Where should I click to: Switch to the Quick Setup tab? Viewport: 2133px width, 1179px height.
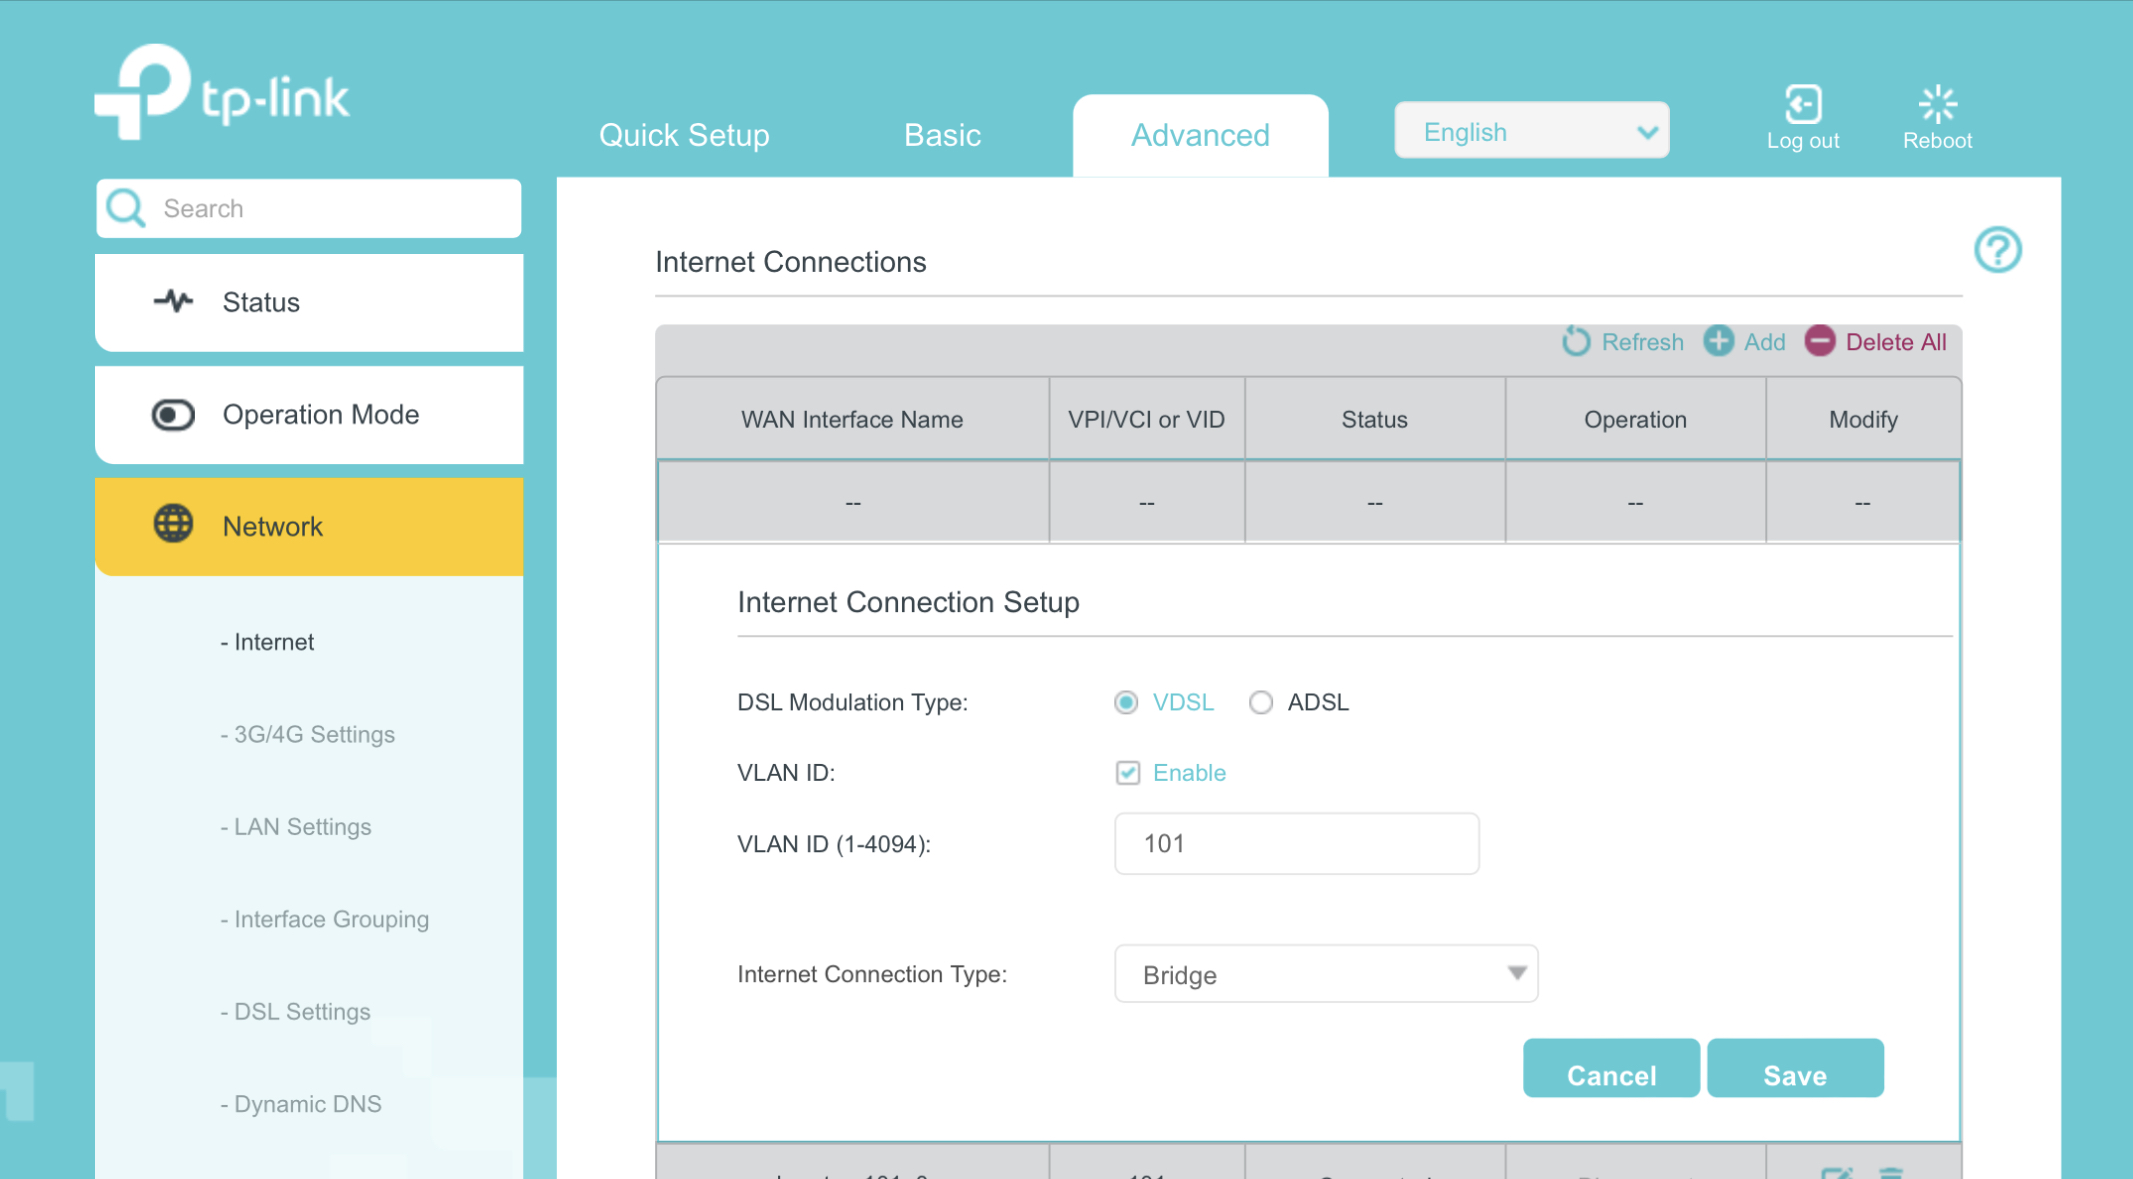coord(683,135)
